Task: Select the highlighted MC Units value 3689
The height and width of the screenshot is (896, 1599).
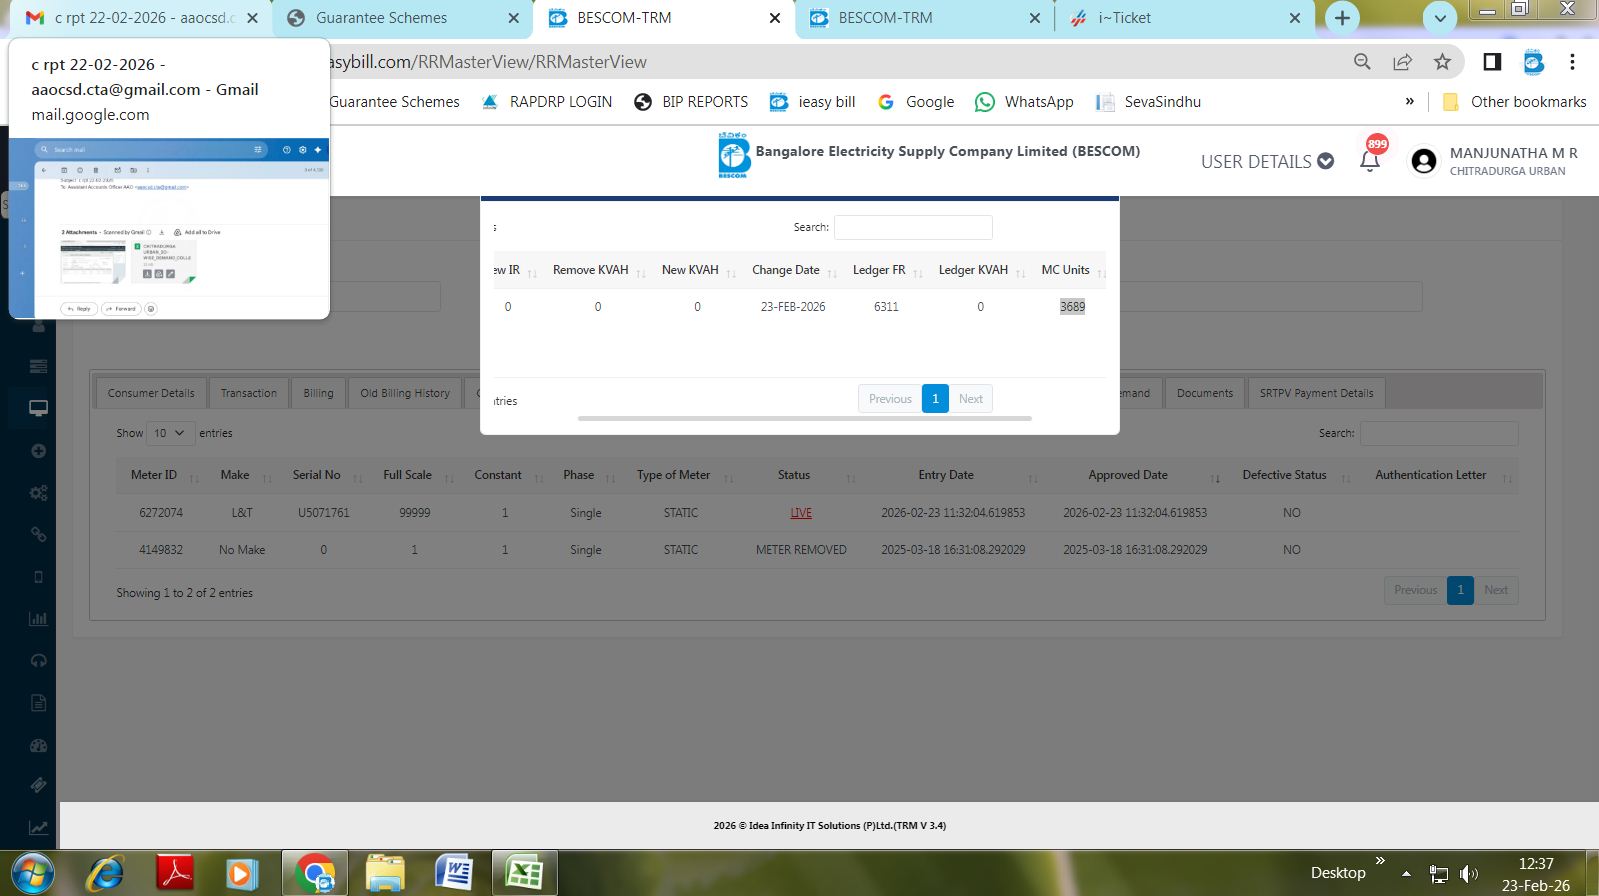Action: (1072, 307)
